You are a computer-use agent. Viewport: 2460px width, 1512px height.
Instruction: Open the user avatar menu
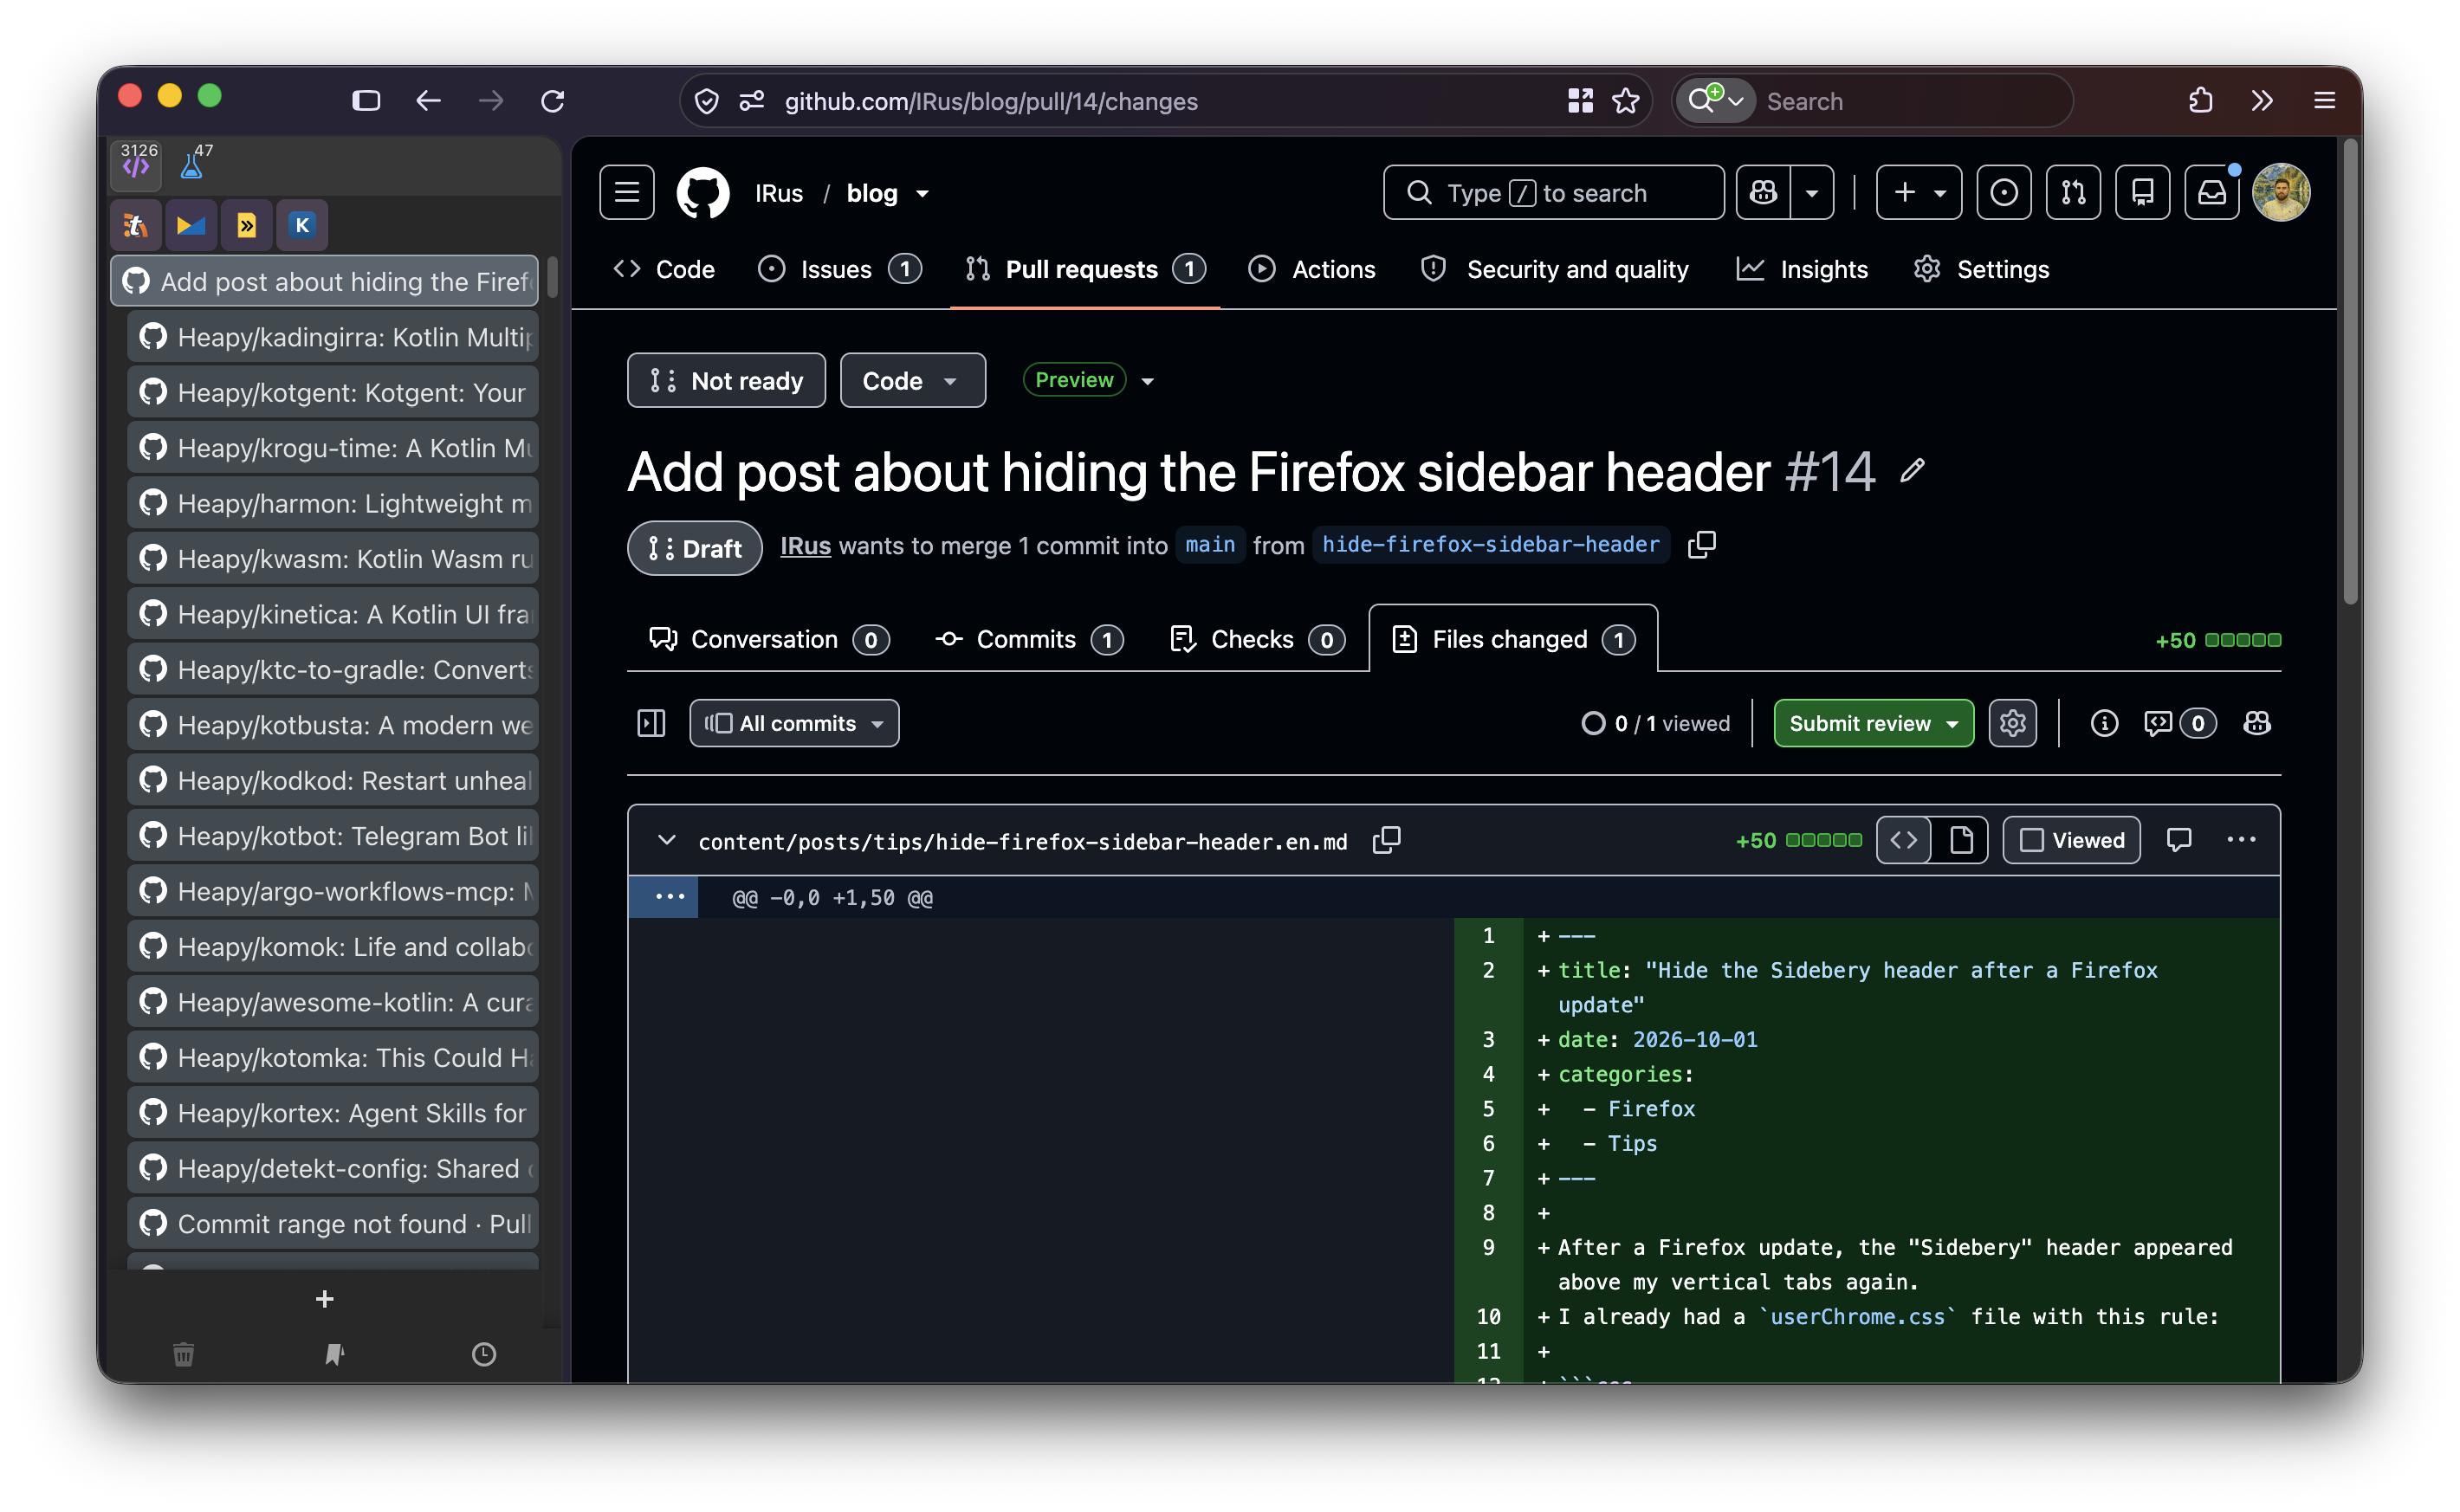click(2281, 192)
